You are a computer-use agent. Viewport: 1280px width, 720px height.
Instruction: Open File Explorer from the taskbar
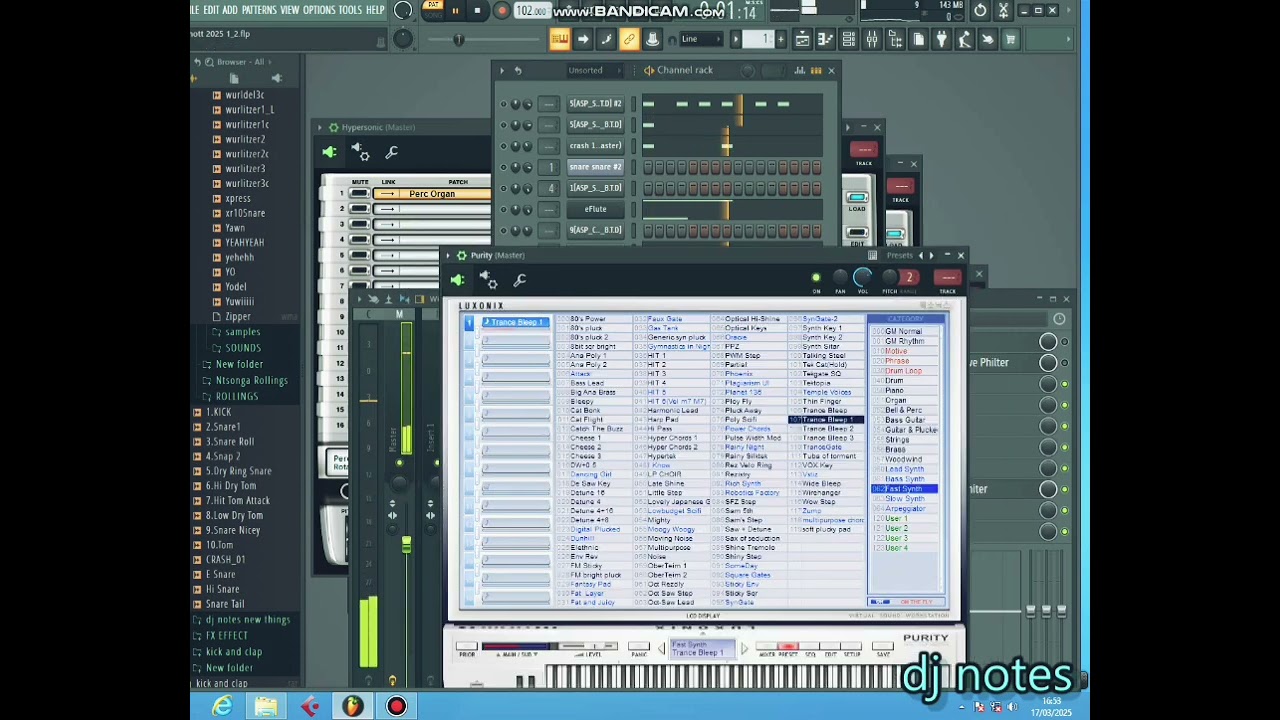click(266, 707)
